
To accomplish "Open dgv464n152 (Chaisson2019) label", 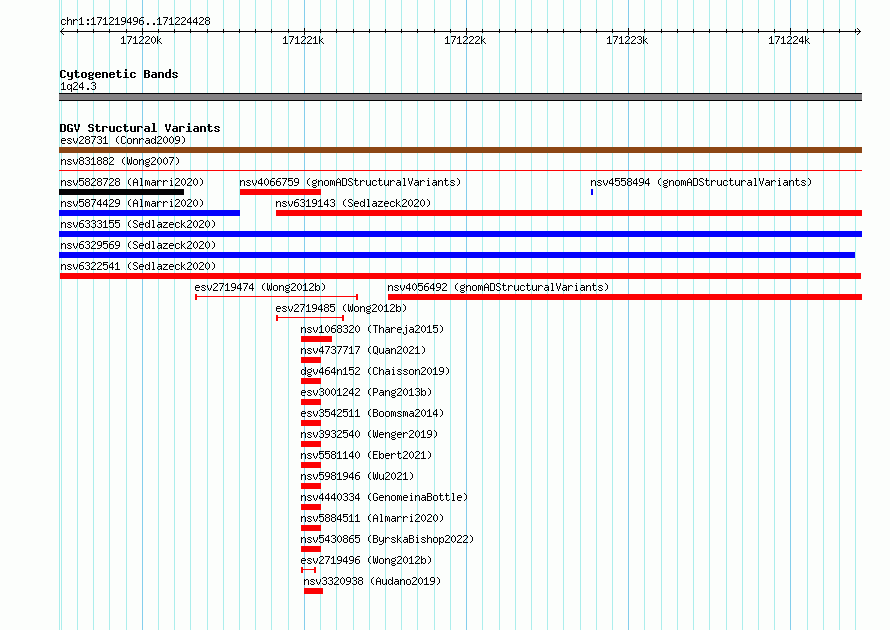I will (x=375, y=371).
